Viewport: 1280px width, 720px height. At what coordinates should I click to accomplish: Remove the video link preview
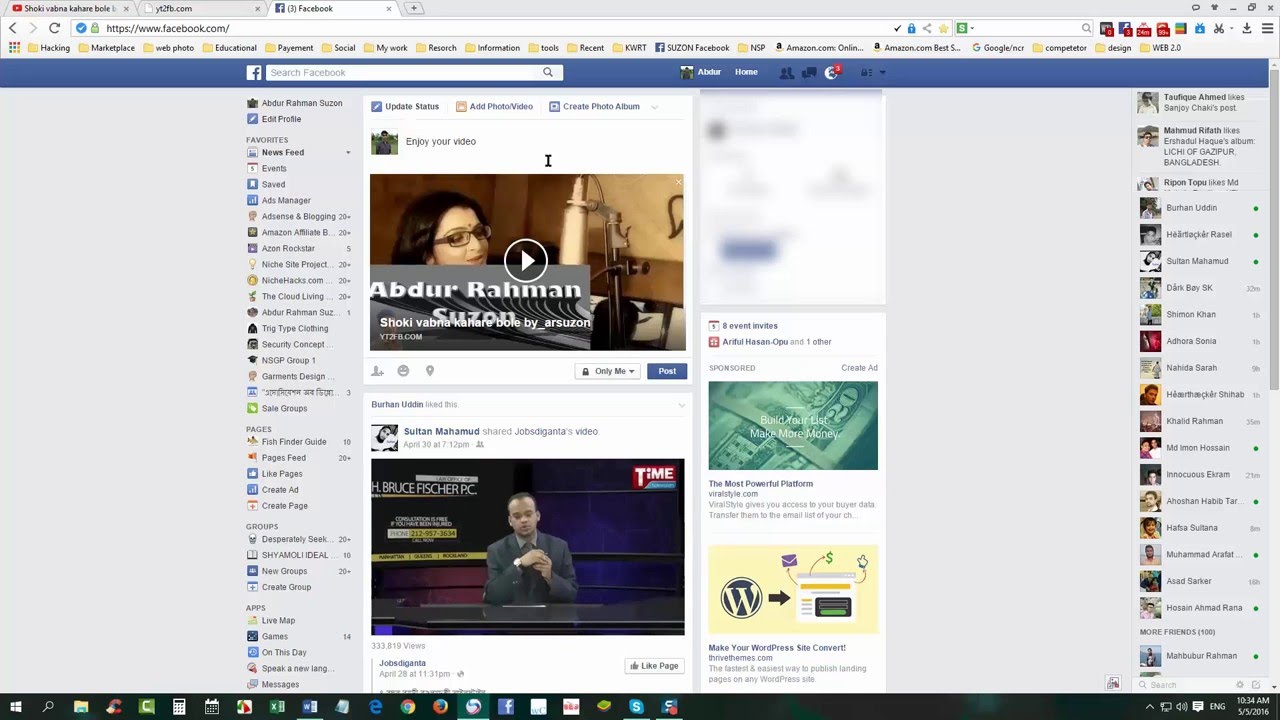pyautogui.click(x=678, y=182)
